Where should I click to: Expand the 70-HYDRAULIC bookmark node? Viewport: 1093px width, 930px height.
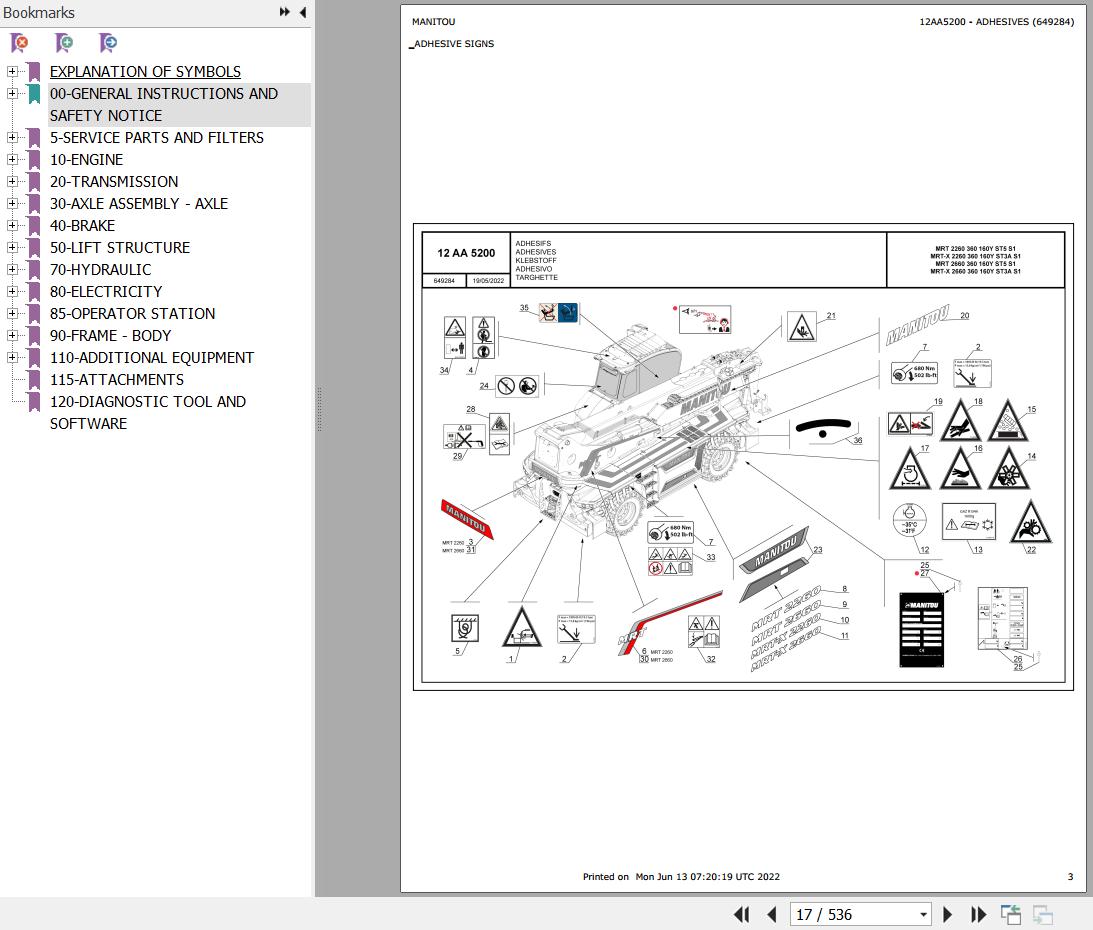point(12,270)
